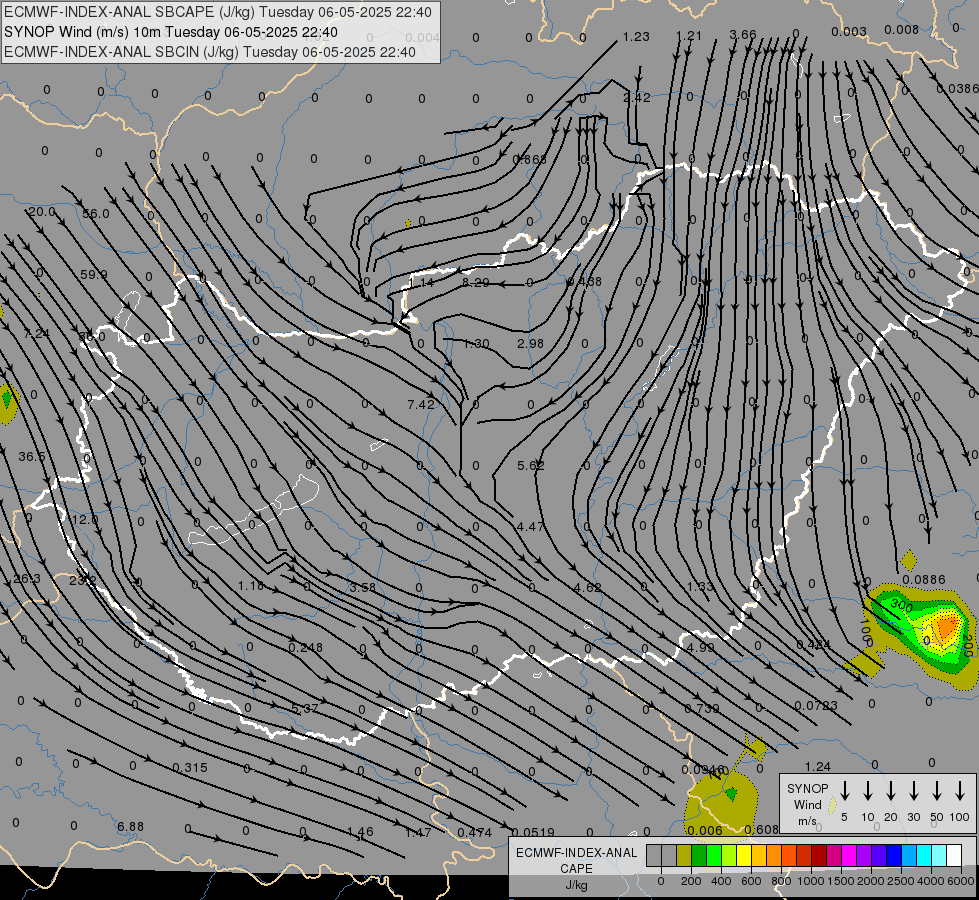
Task: Select the deep blue CAPE legend swatch
Action: point(894,855)
